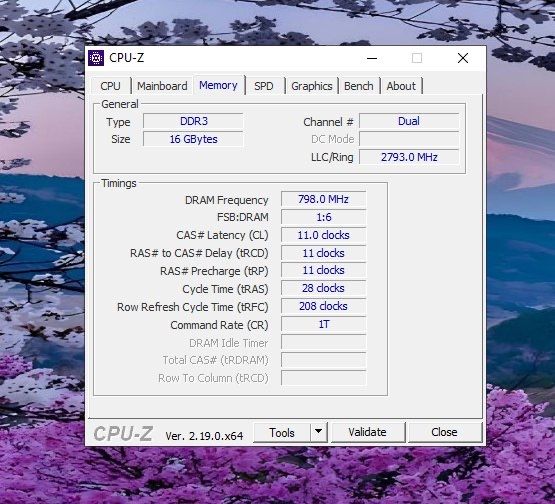This screenshot has height=504, width=555.
Task: Click the DRAM Frequency label
Action: click(227, 200)
